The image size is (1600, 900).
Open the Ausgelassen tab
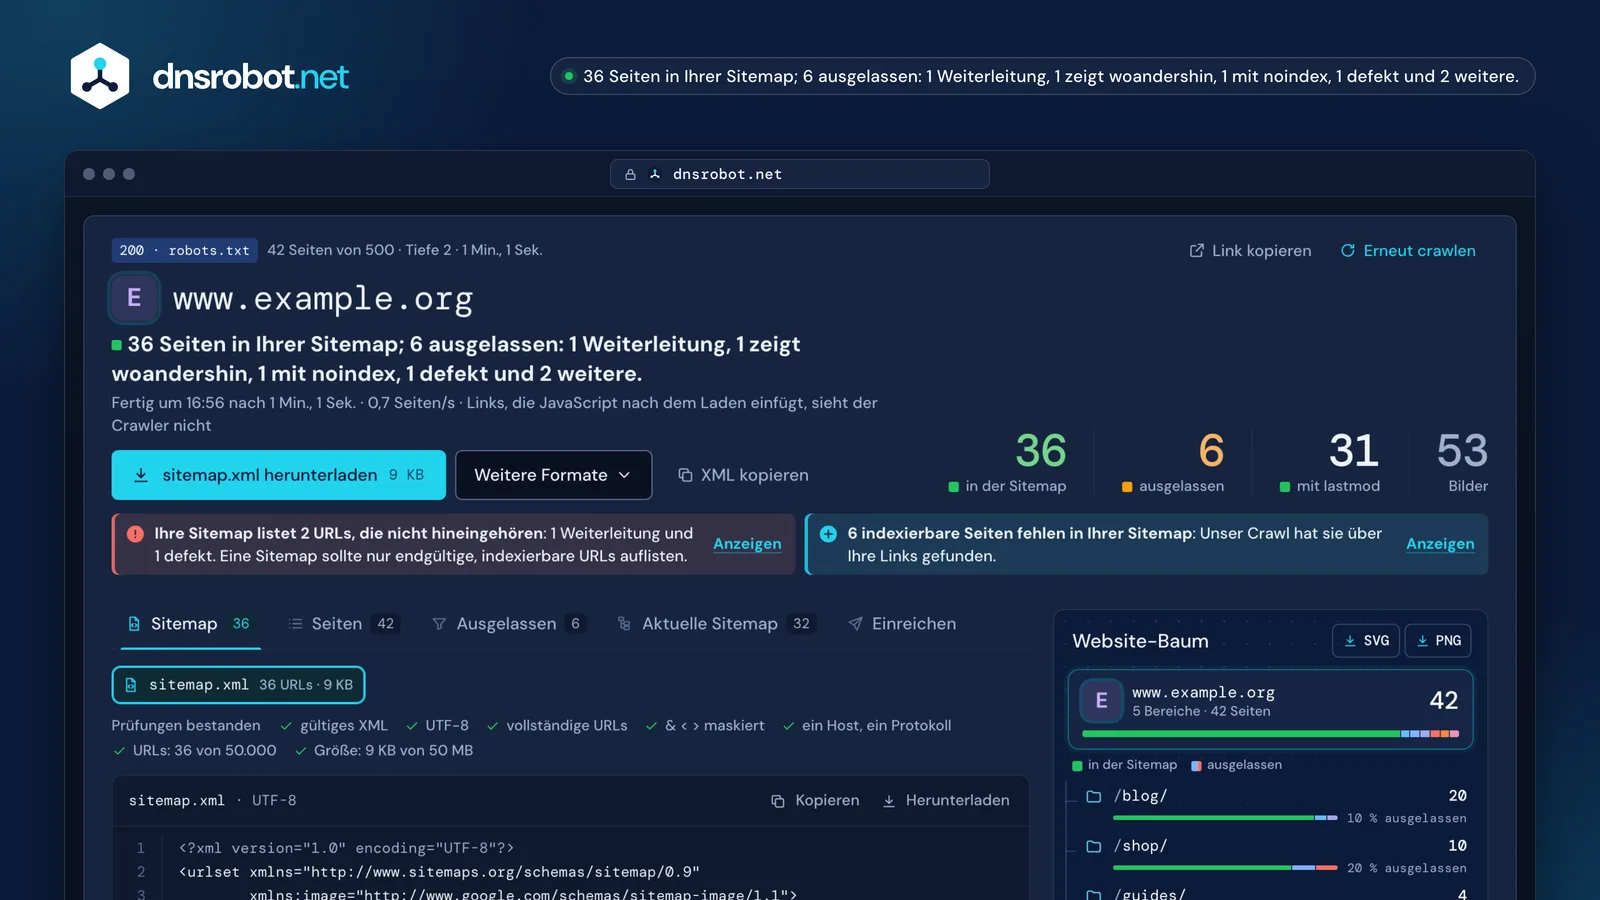click(509, 624)
